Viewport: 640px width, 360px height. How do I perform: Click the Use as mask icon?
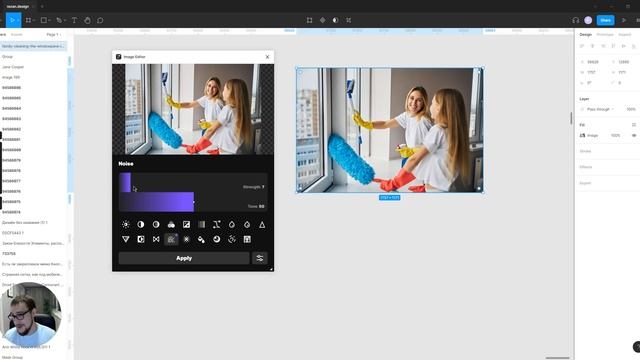[x=335, y=20]
